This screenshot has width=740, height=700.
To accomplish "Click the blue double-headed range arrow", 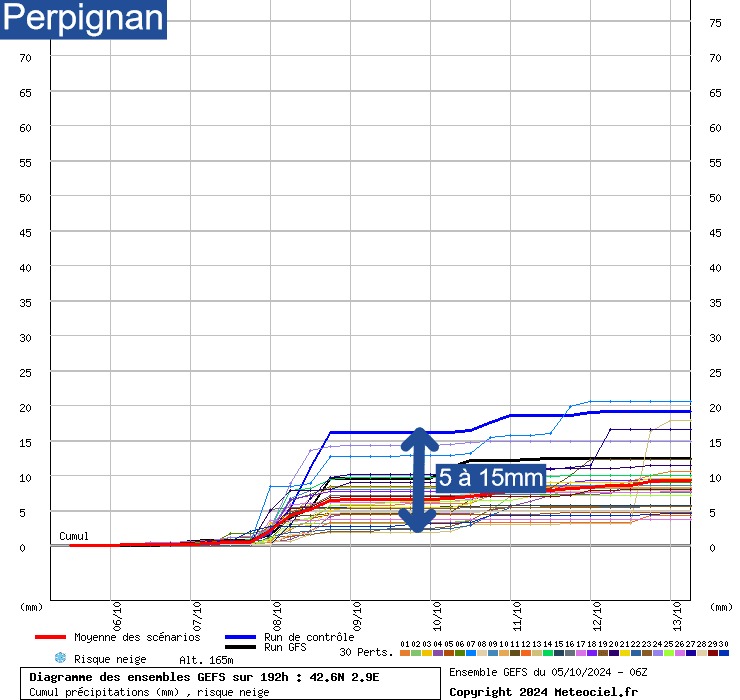I will tap(418, 480).
